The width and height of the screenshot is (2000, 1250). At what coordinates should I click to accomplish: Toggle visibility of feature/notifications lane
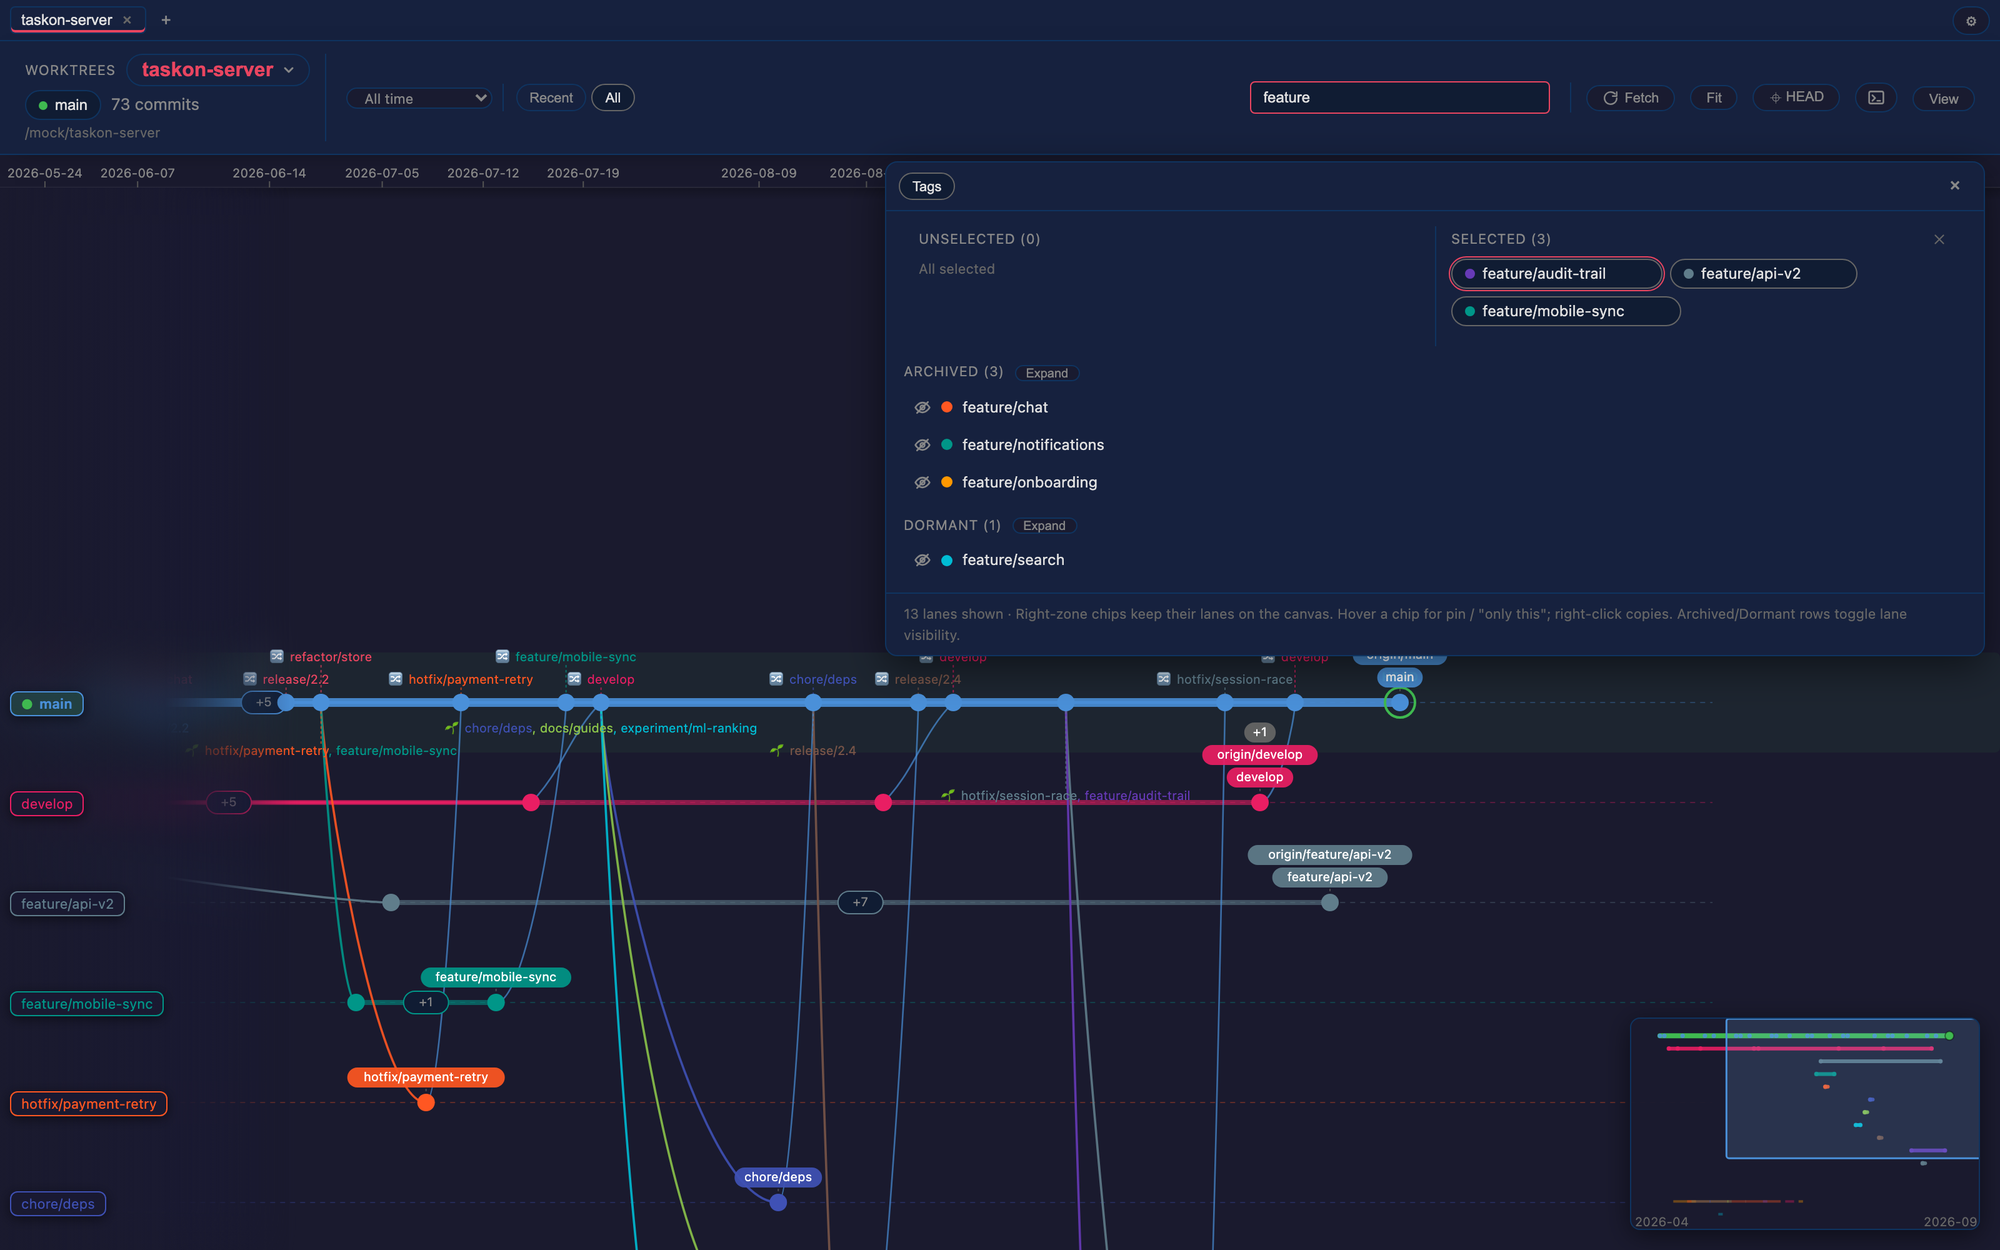pos(922,445)
